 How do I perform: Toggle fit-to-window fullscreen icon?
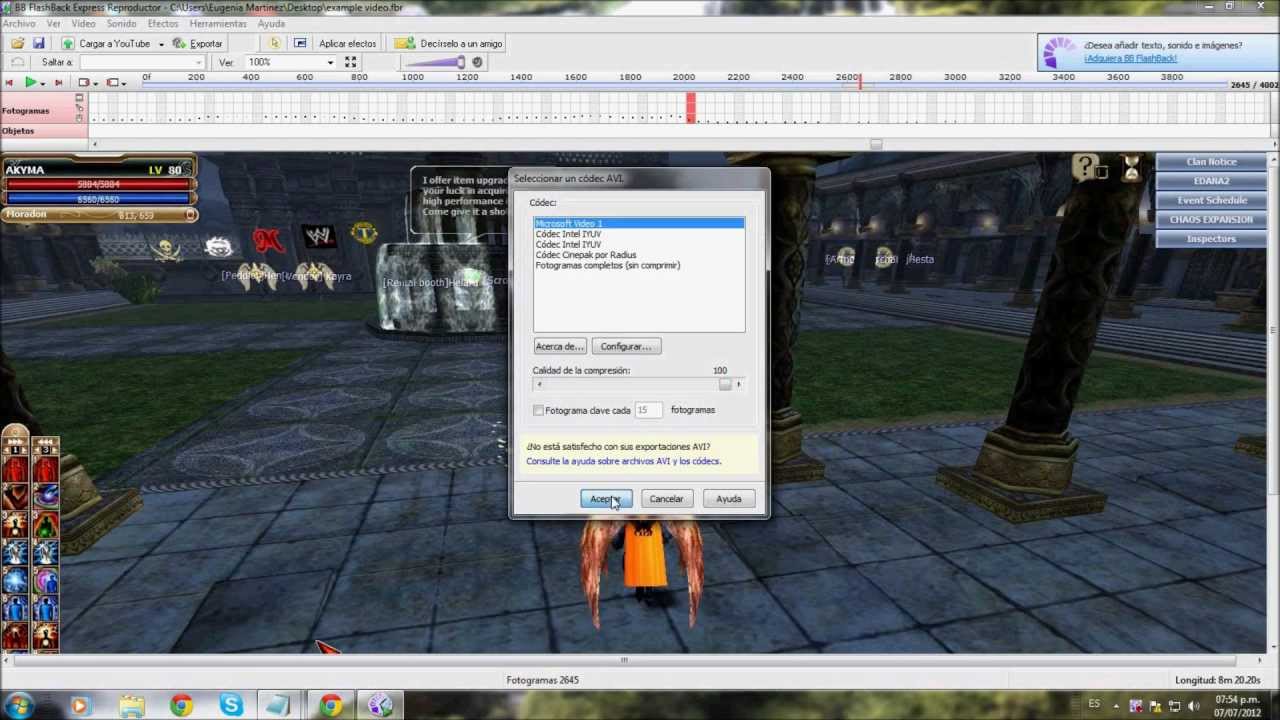tap(351, 62)
